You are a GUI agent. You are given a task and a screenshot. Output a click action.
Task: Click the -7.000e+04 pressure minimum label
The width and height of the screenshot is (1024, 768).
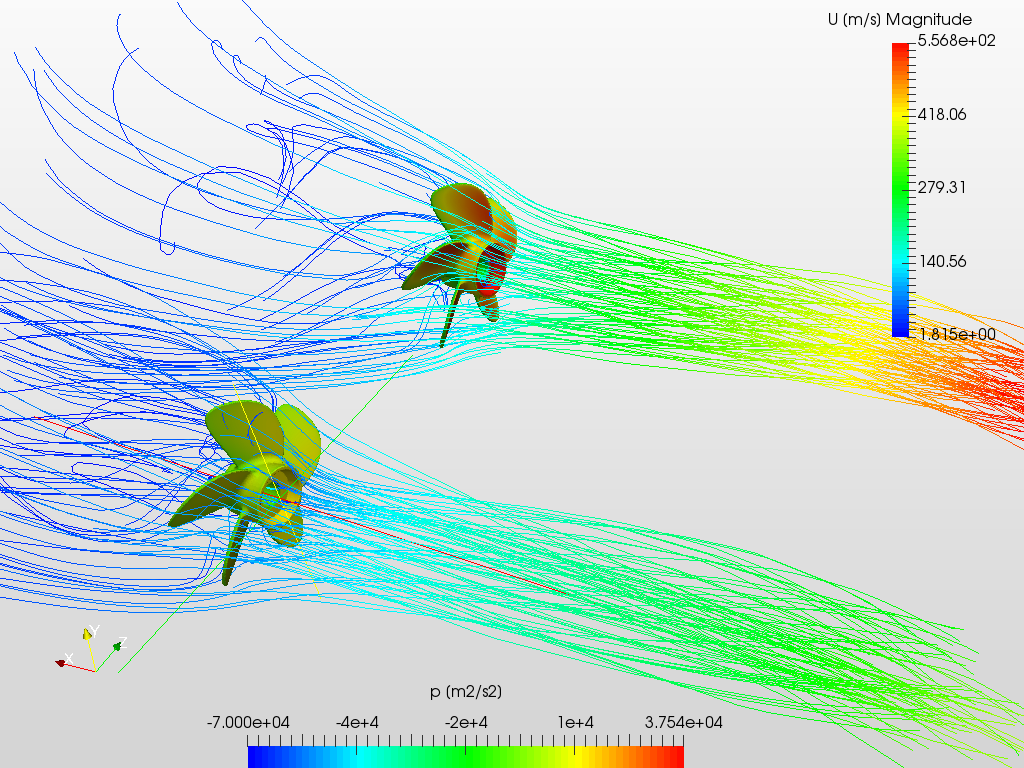(x=248, y=722)
